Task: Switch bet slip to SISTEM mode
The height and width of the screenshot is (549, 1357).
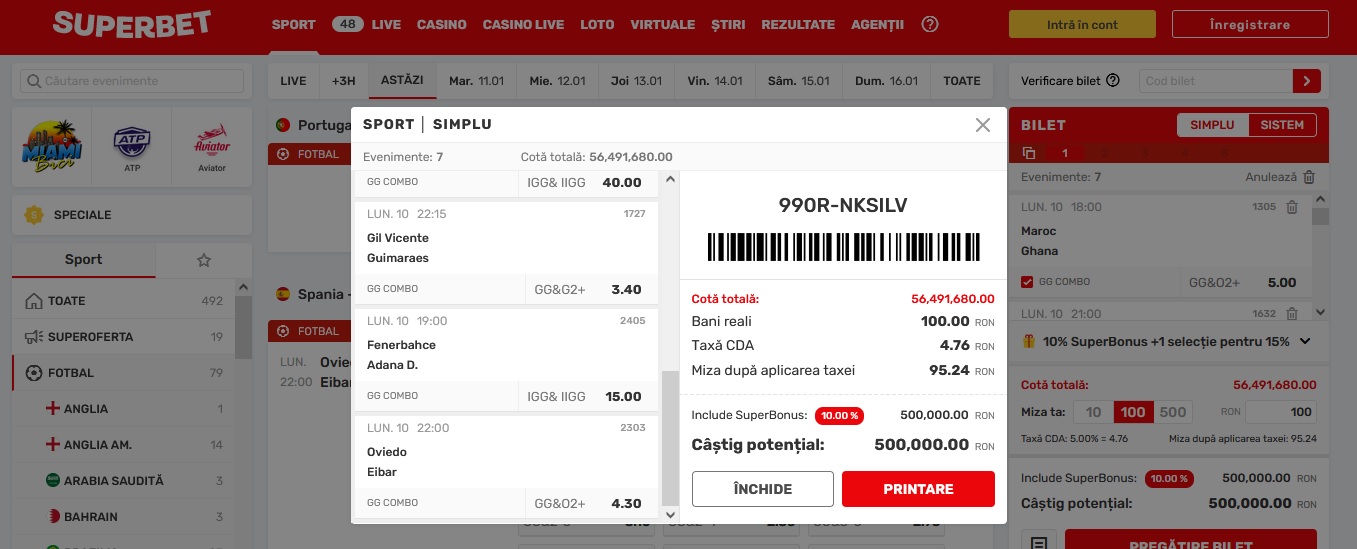Action: pos(1282,125)
